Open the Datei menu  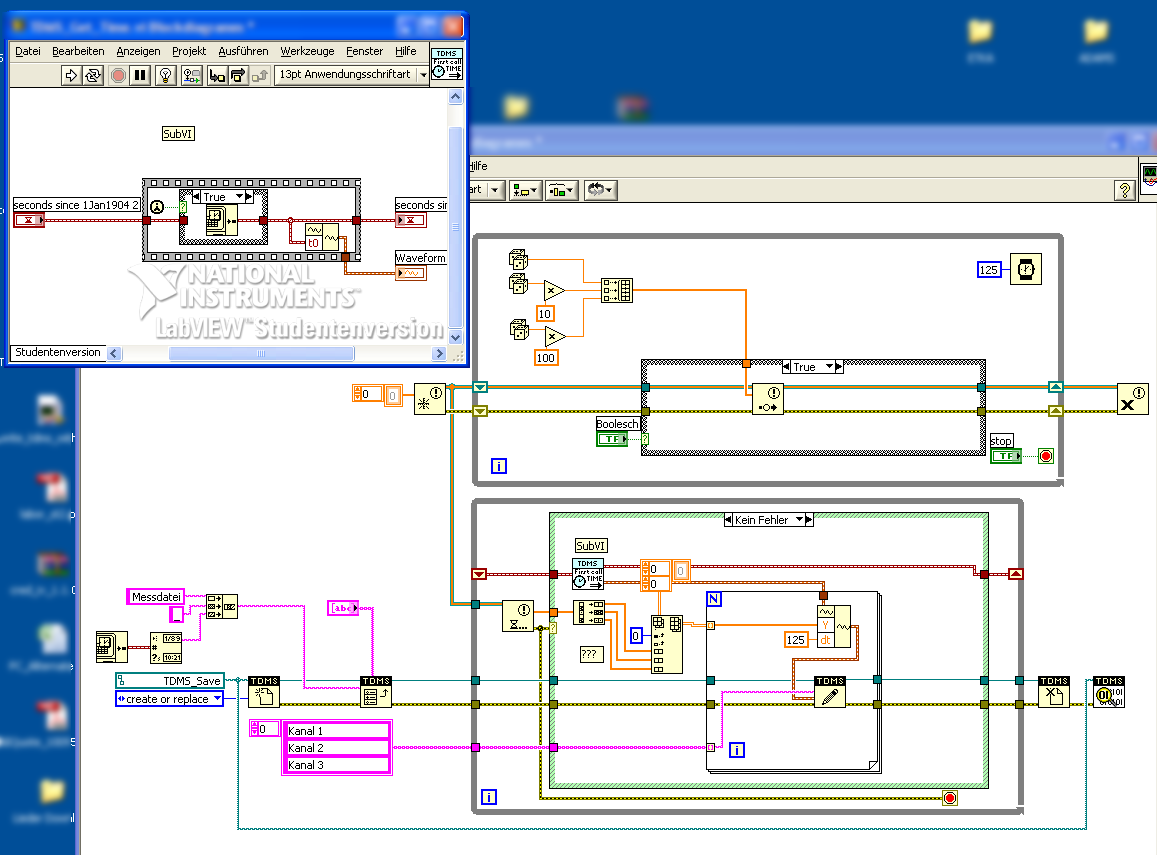[27, 51]
